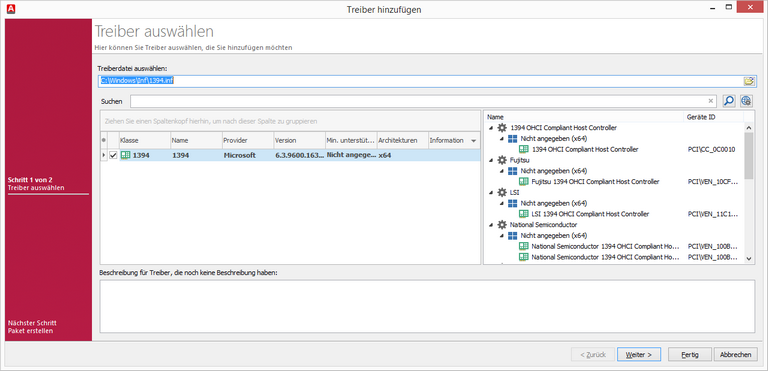
Task: Collapse Nicht angegeben (x64) under Fujitsu
Action: click(502, 171)
